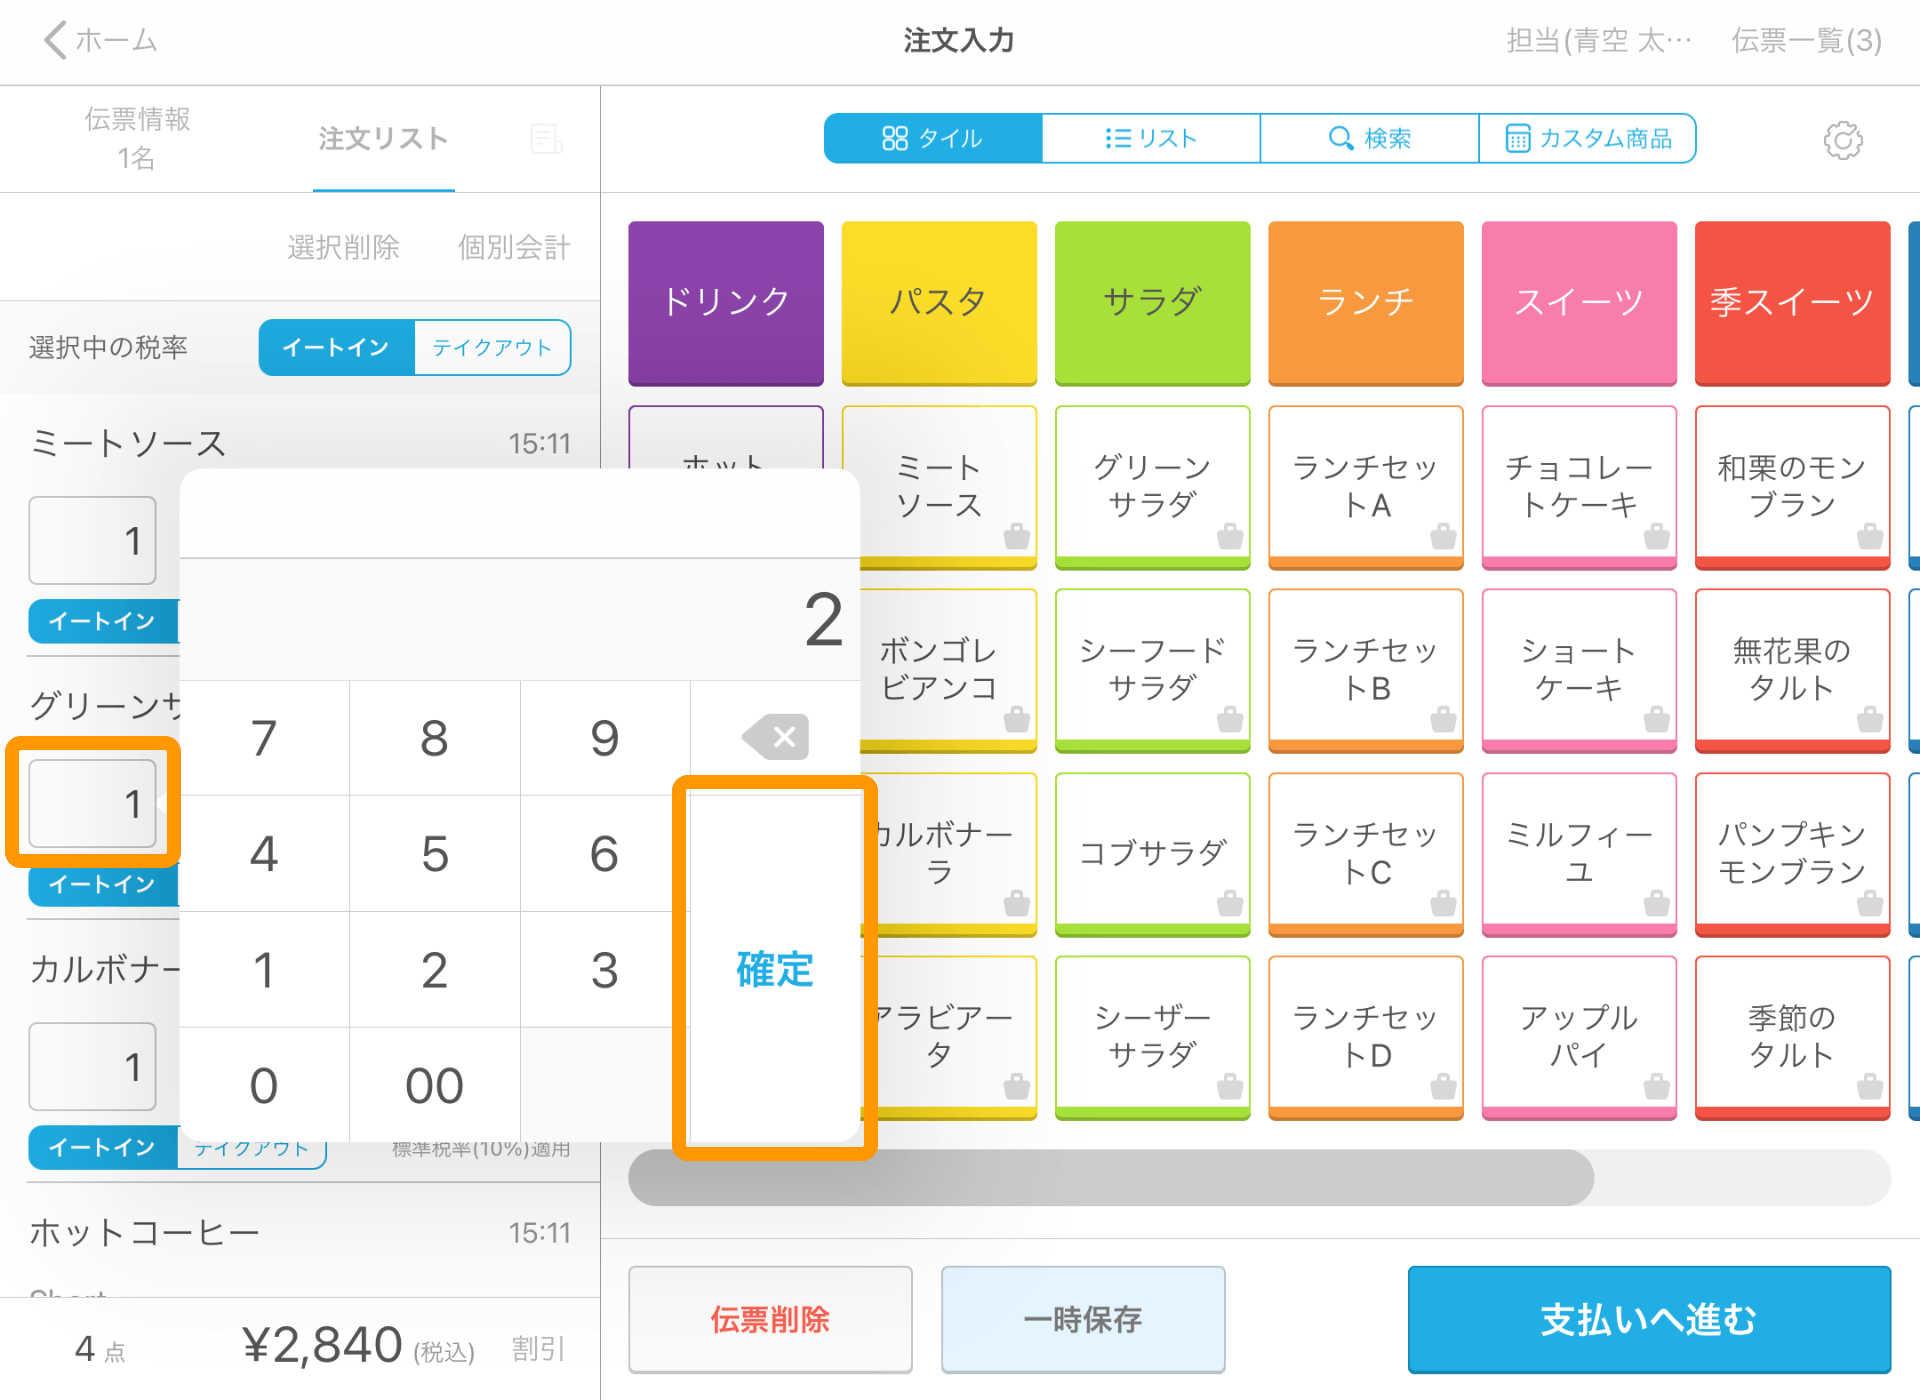Toggle イートイン under ミートソース item
The height and width of the screenshot is (1400, 1920).
[103, 621]
